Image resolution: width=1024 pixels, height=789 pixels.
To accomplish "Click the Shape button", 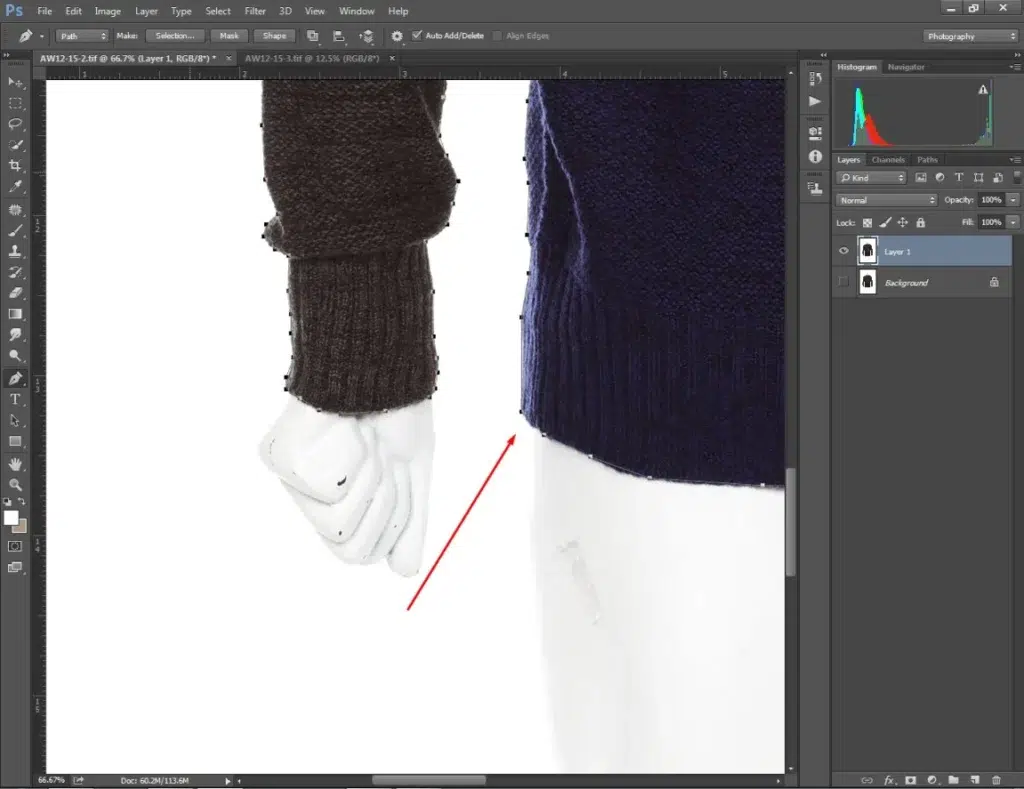I will point(274,36).
